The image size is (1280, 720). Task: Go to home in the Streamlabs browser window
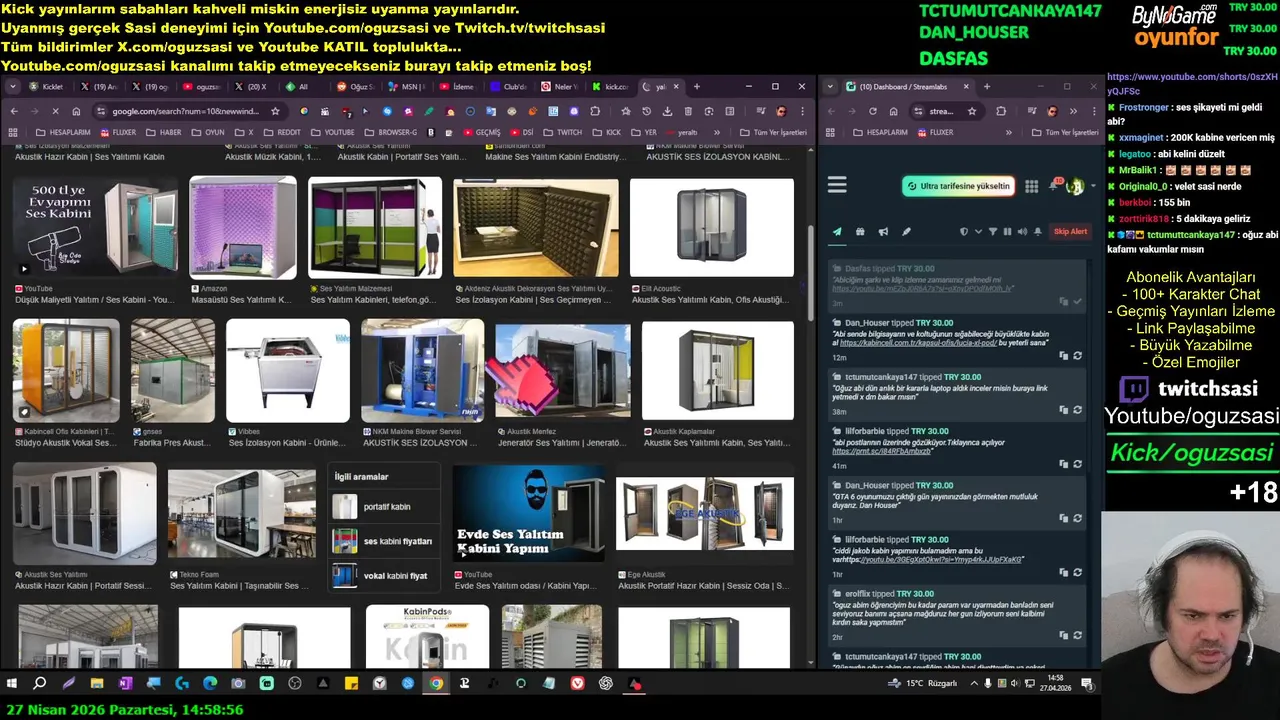tap(893, 111)
